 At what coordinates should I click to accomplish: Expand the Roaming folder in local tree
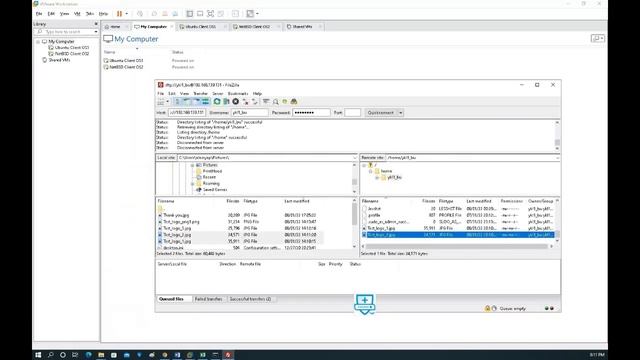192,184
